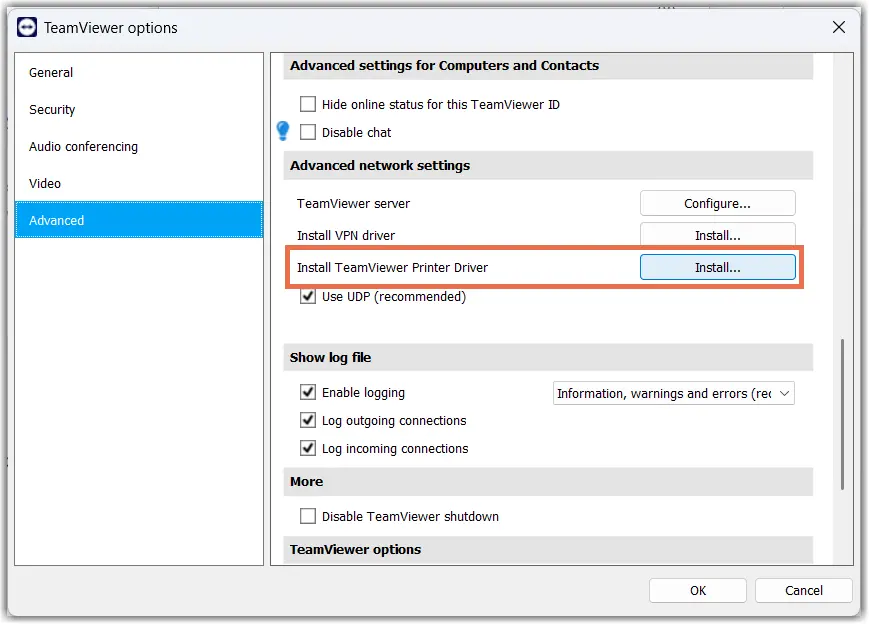
Task: Click the vertical scrollbar thumb in settings pane
Action: click(x=842, y=414)
